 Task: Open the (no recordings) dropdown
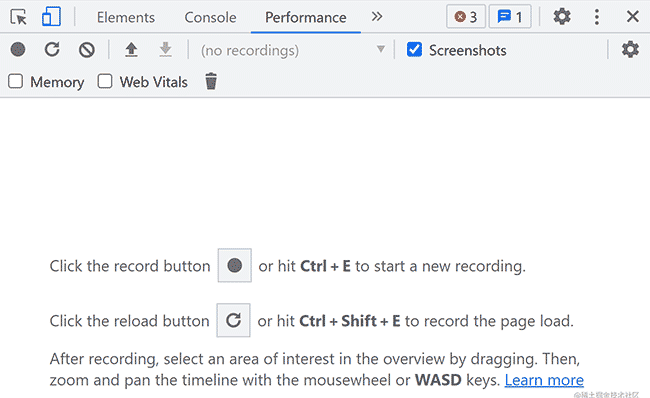pos(293,50)
